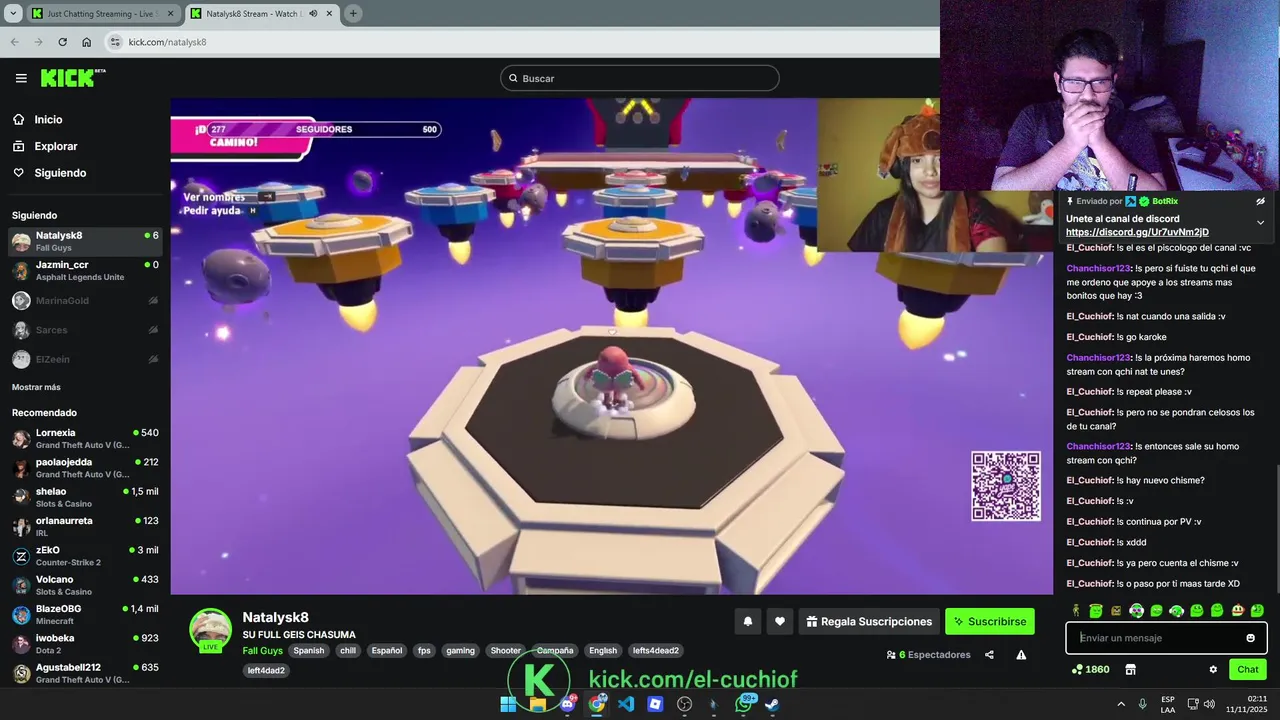Click the seguidores goal progress bar
The width and height of the screenshot is (1280, 720).
coord(322,129)
